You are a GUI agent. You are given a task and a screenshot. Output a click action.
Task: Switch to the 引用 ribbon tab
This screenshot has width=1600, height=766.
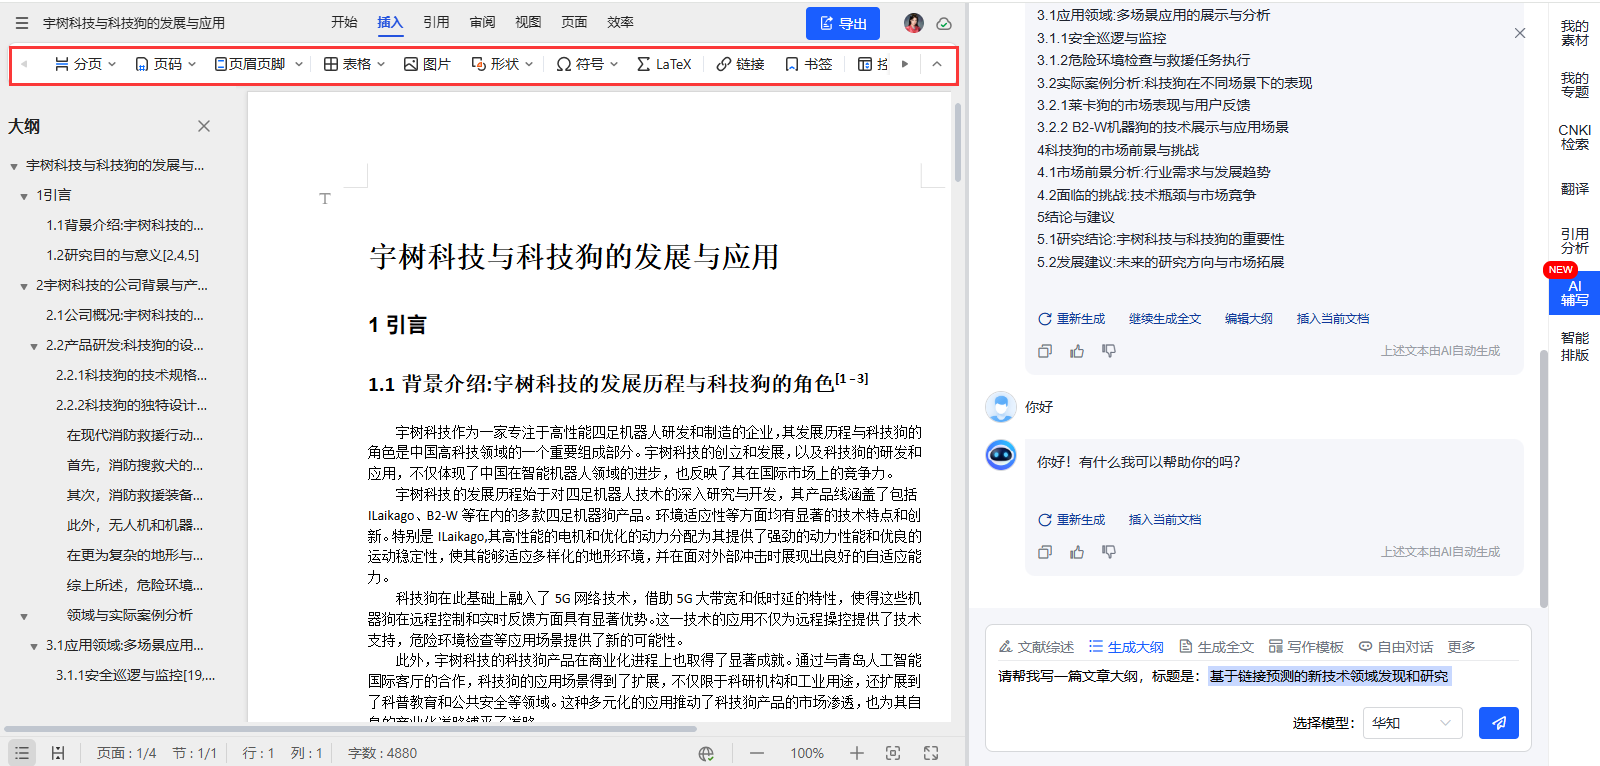436,22
